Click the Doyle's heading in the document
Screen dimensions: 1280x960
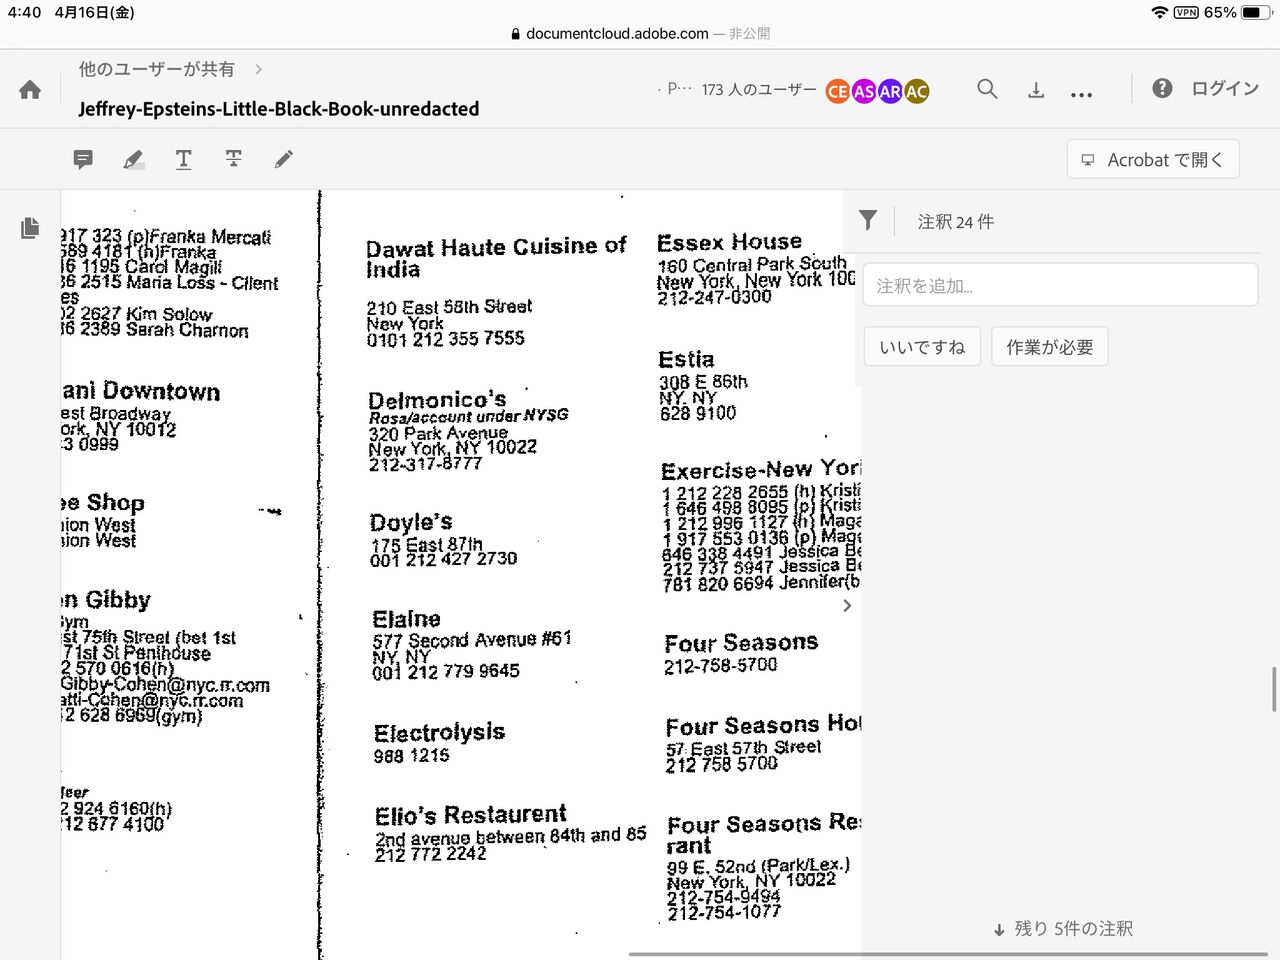(x=411, y=522)
